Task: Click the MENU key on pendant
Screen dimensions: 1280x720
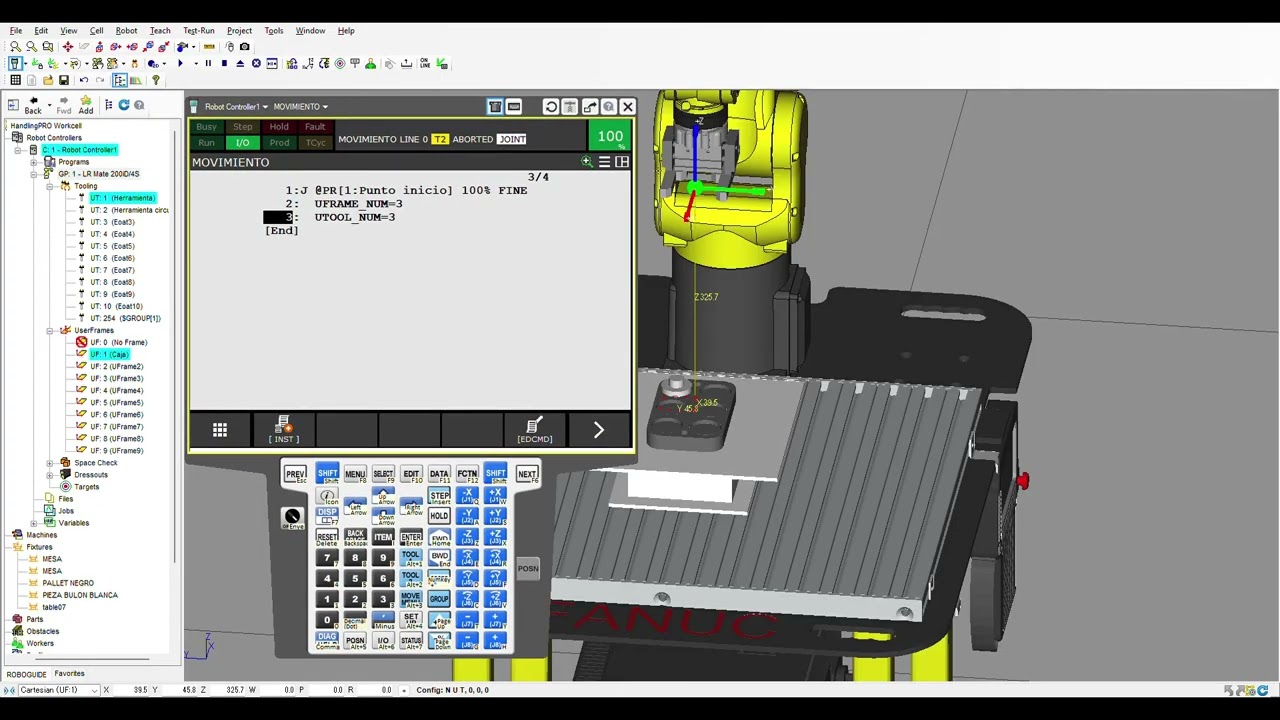Action: click(x=355, y=474)
